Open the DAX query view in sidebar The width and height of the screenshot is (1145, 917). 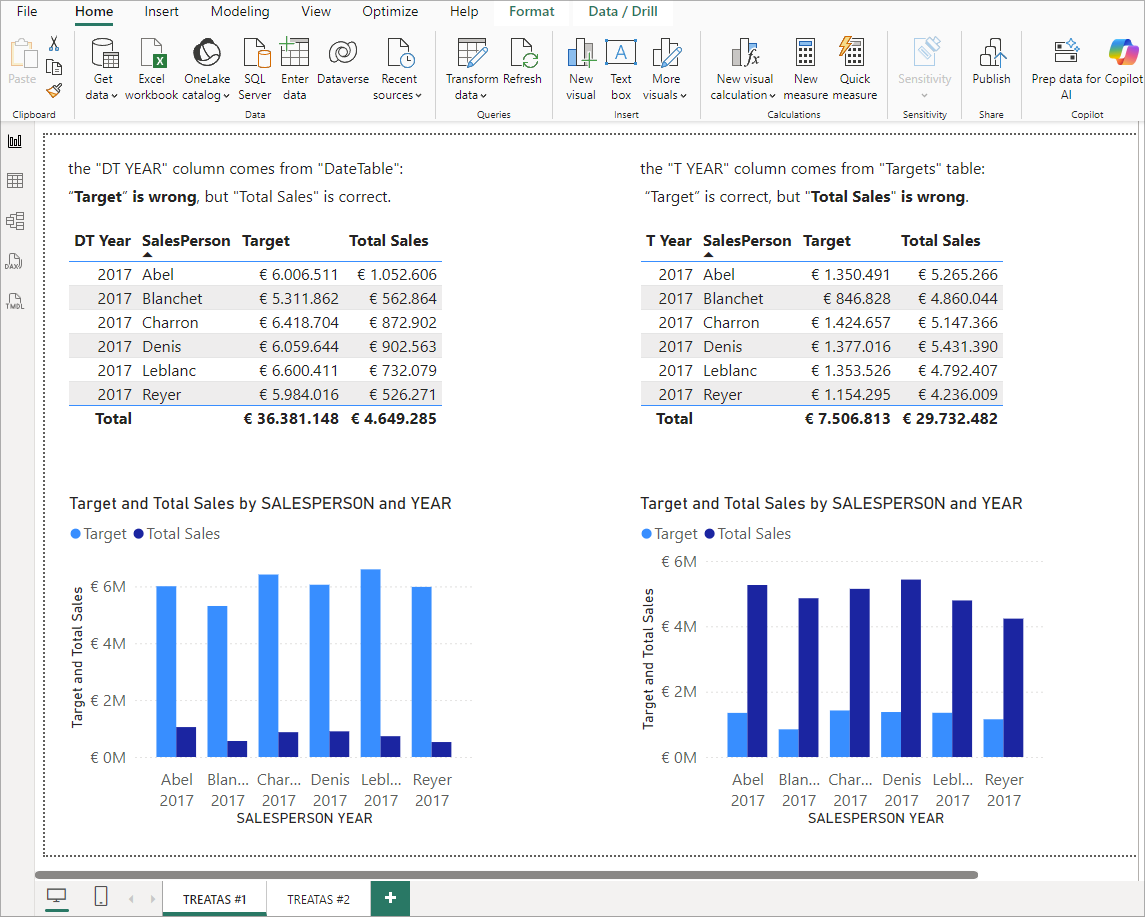click(15, 261)
